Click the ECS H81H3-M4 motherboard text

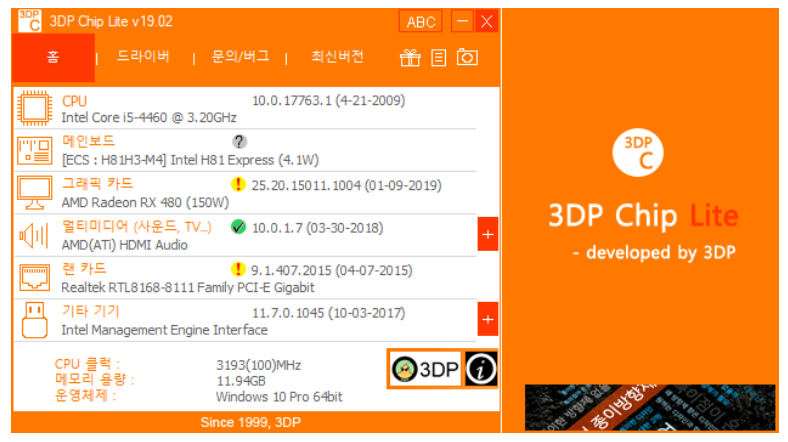[x=190, y=160]
